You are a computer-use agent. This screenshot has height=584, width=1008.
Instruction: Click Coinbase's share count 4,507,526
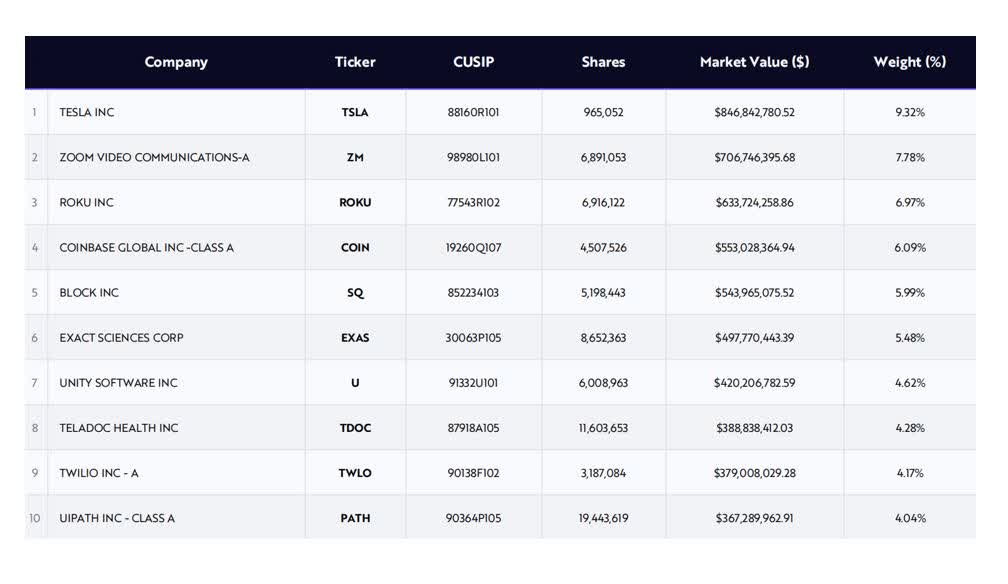point(603,248)
